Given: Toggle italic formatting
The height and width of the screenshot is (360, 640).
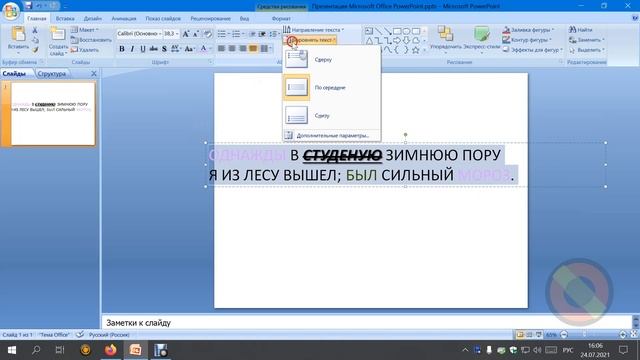Looking at the screenshot, I should [132, 49].
